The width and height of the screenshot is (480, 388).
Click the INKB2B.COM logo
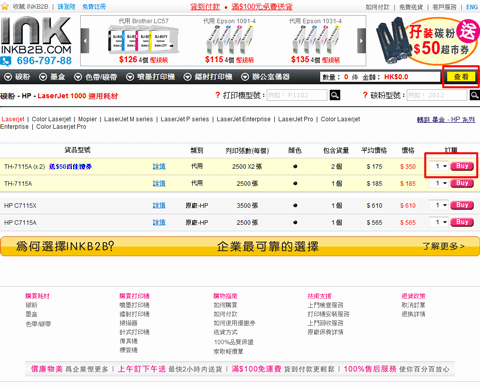point(36,36)
